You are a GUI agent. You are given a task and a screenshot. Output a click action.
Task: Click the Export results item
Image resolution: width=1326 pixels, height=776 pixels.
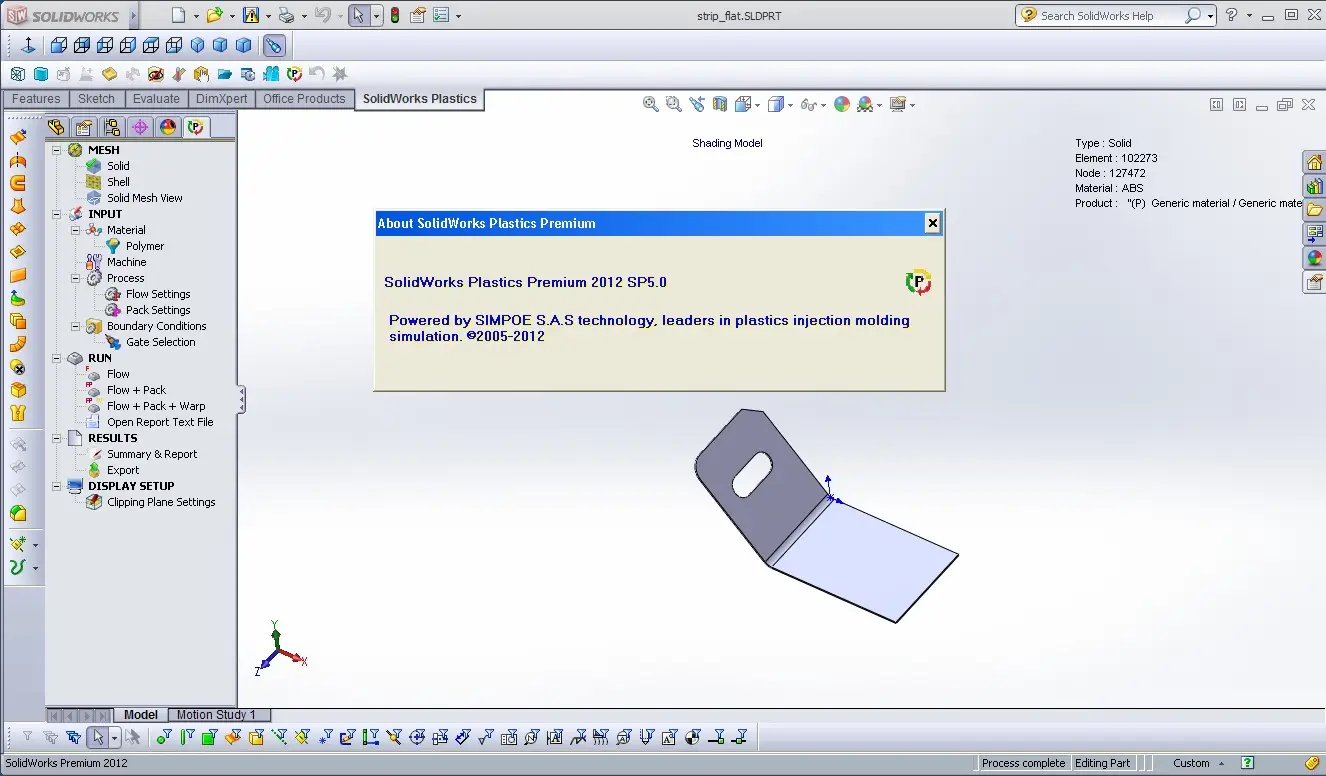[123, 470]
